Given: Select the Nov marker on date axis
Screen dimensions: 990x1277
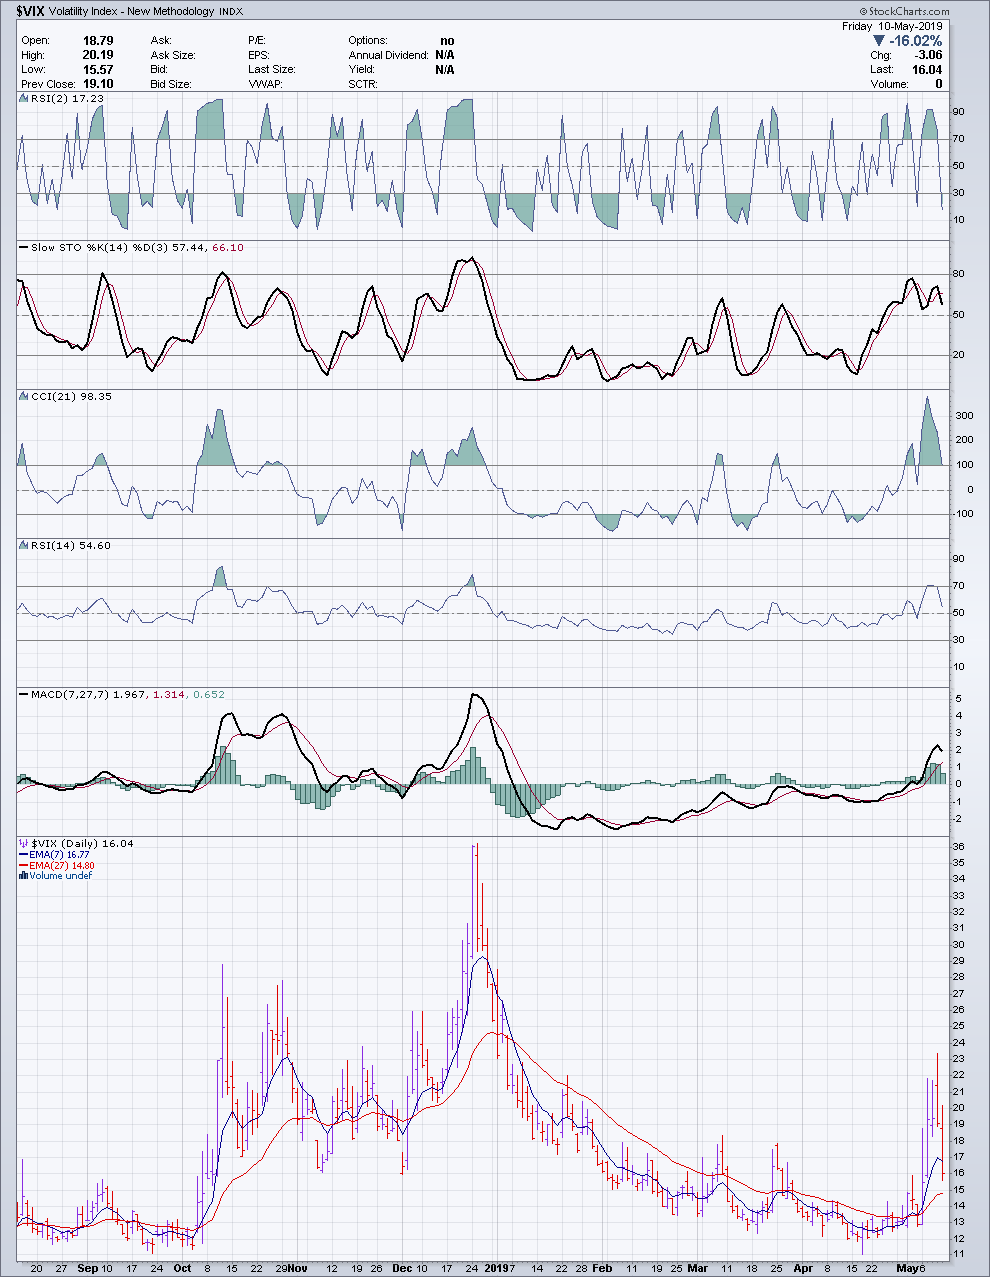Looking at the screenshot, I should [x=297, y=1268].
